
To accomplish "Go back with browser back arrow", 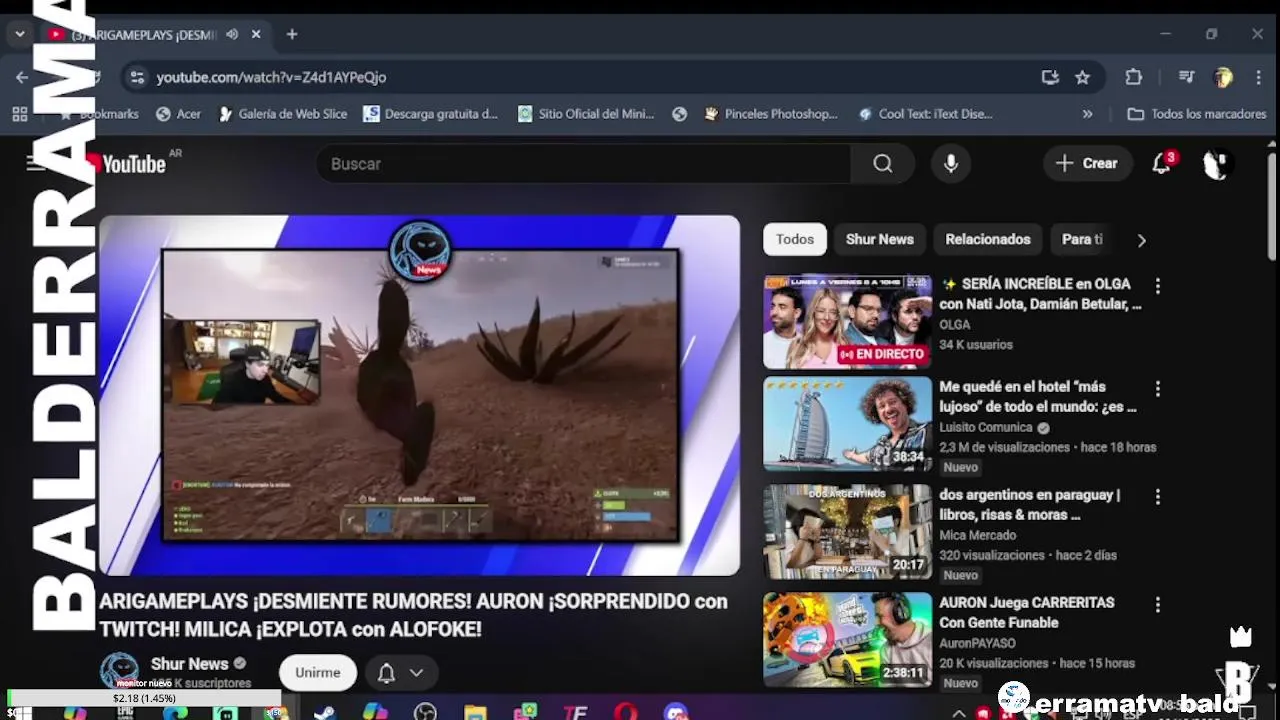I will pos(22,77).
